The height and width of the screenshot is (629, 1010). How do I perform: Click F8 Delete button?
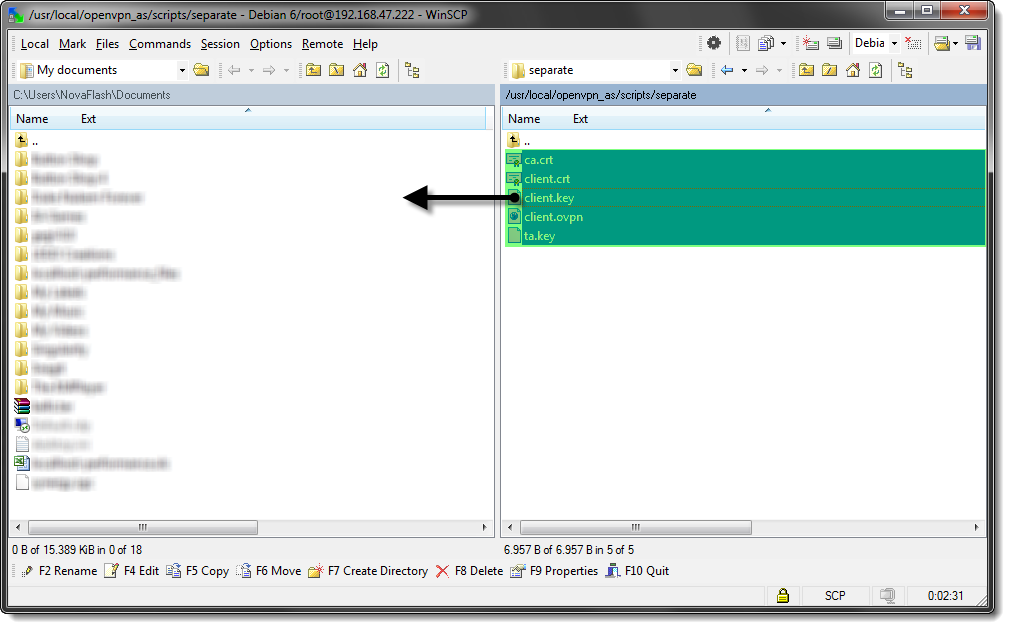tap(469, 571)
